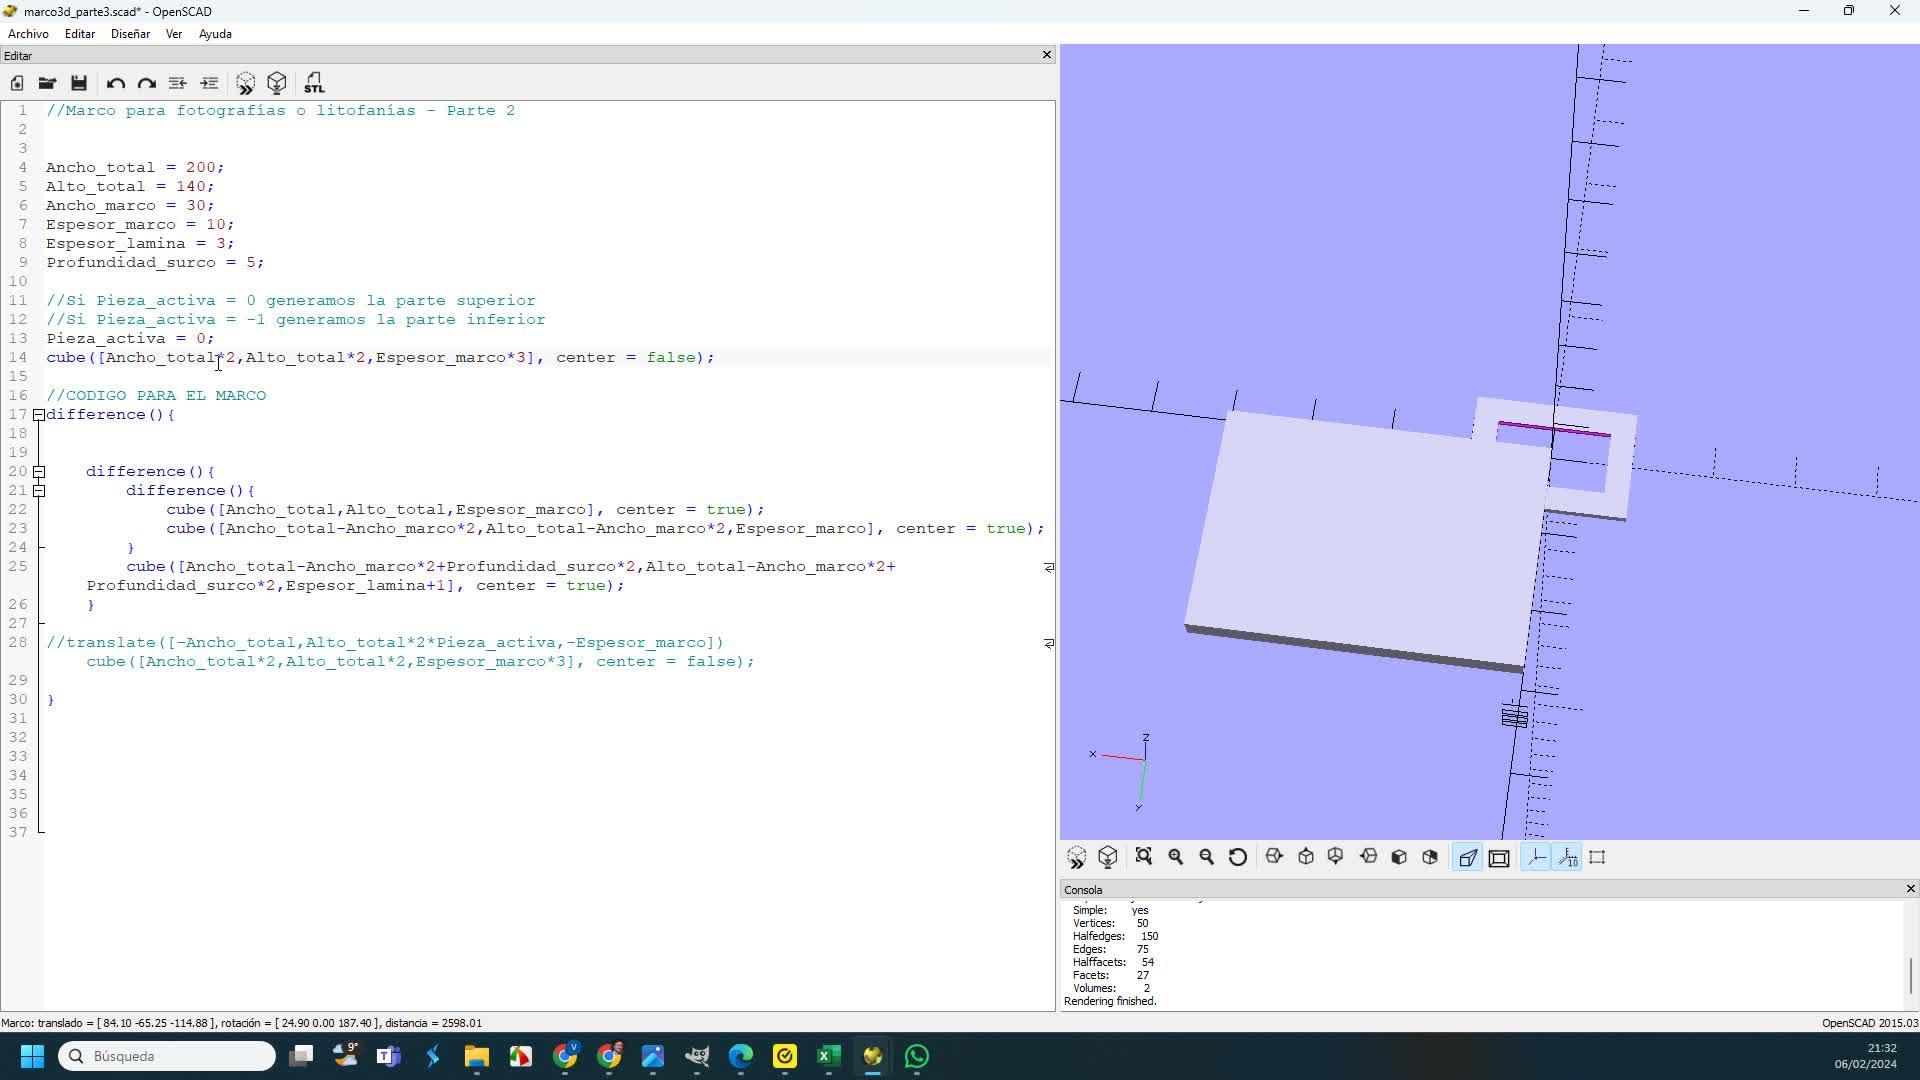Unindent the selected code lines
The height and width of the screenshot is (1080, 1920).
(x=177, y=83)
